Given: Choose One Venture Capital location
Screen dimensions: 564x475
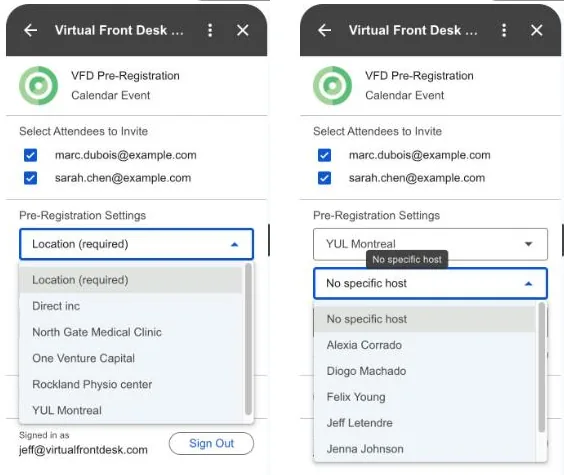Looking at the screenshot, I should coord(131,358).
